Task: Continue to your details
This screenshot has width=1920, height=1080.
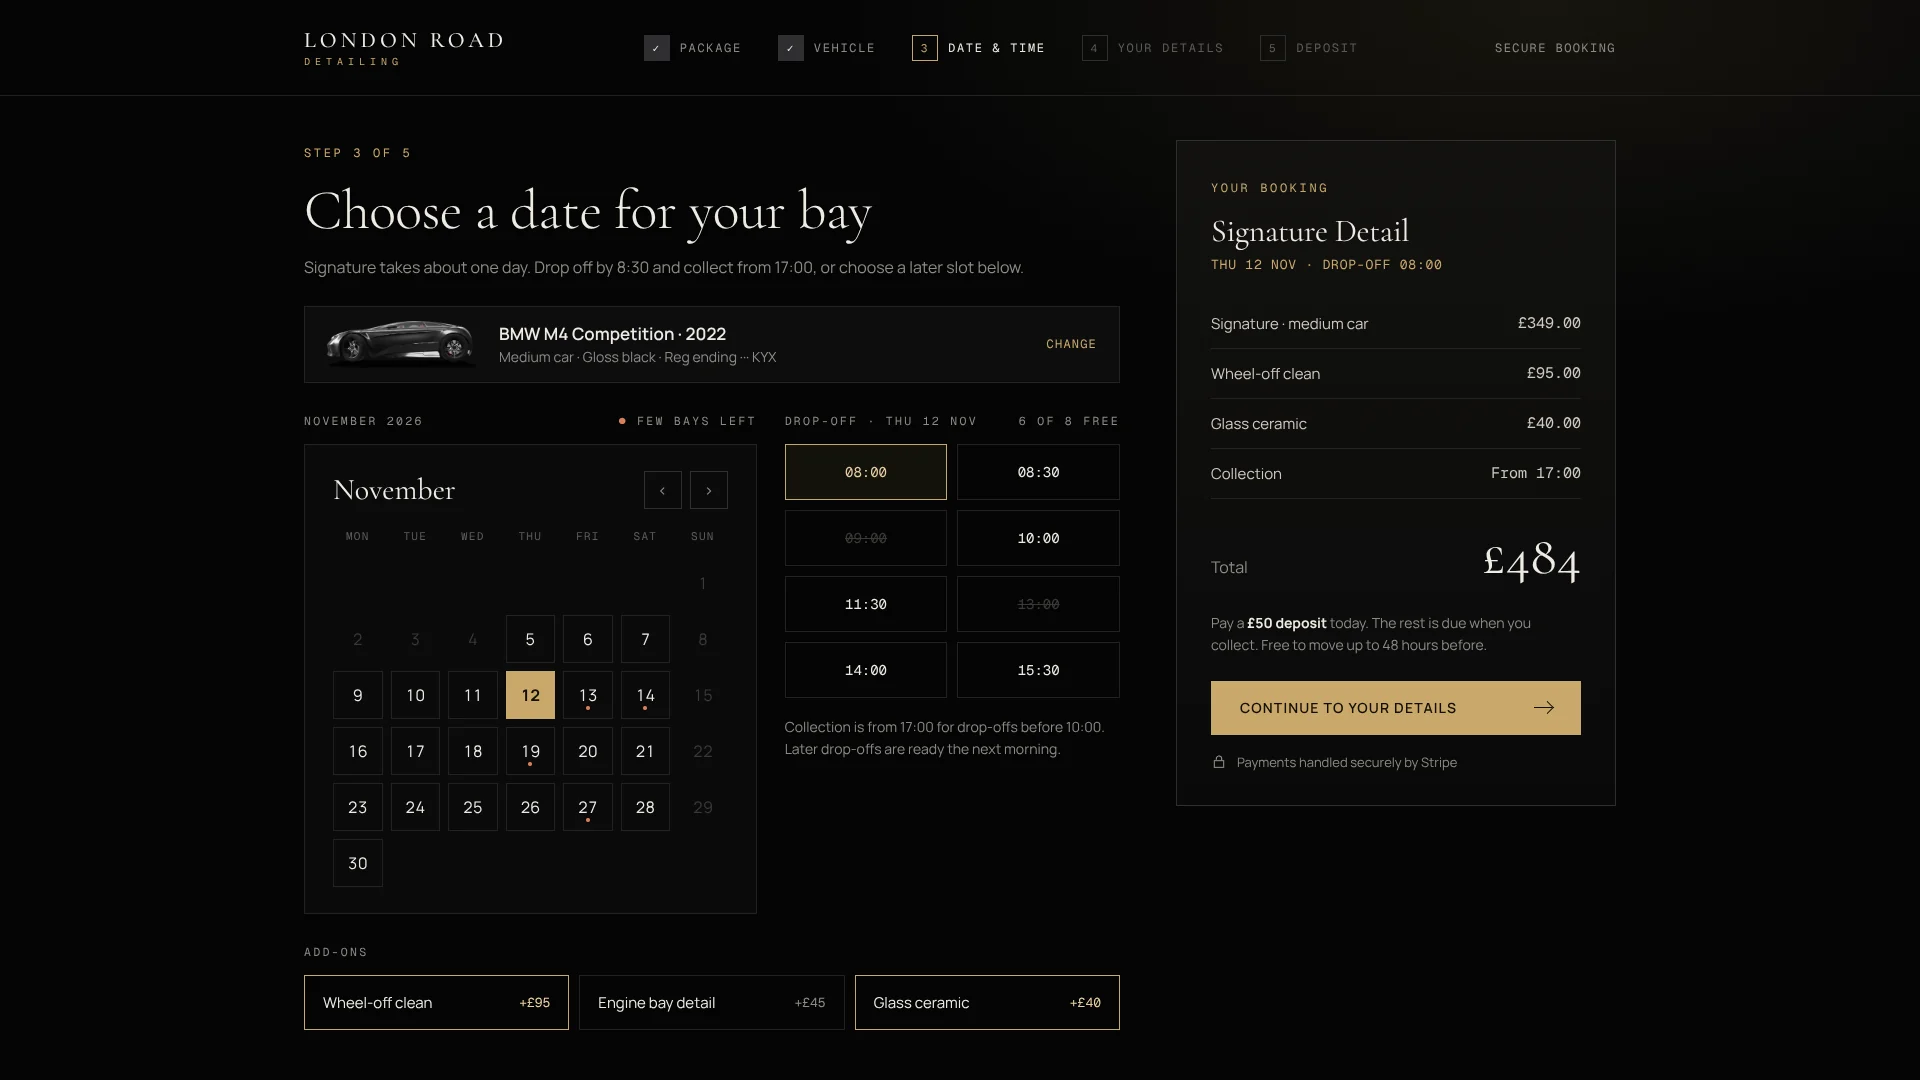Action: (x=1396, y=708)
